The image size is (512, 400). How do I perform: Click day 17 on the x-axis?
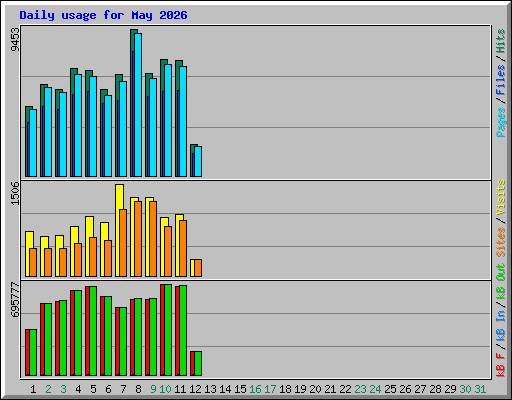270,389
